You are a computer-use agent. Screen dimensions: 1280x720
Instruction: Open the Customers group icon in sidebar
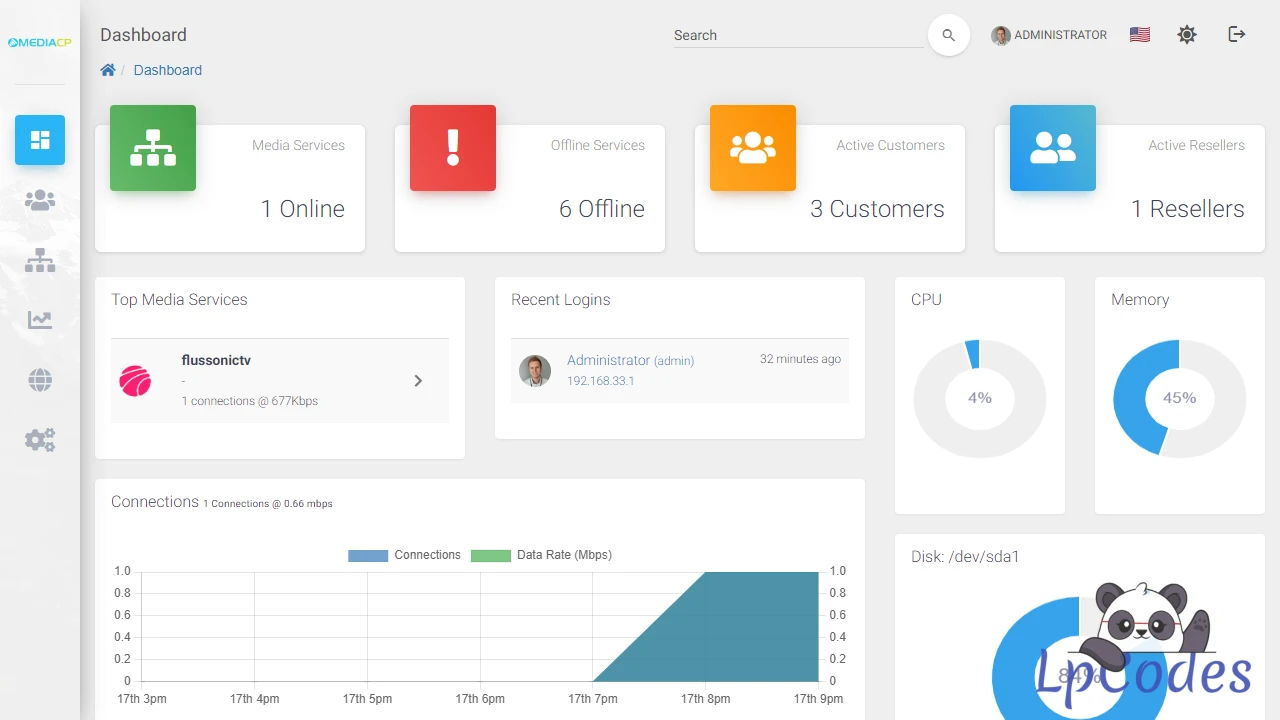click(x=40, y=200)
